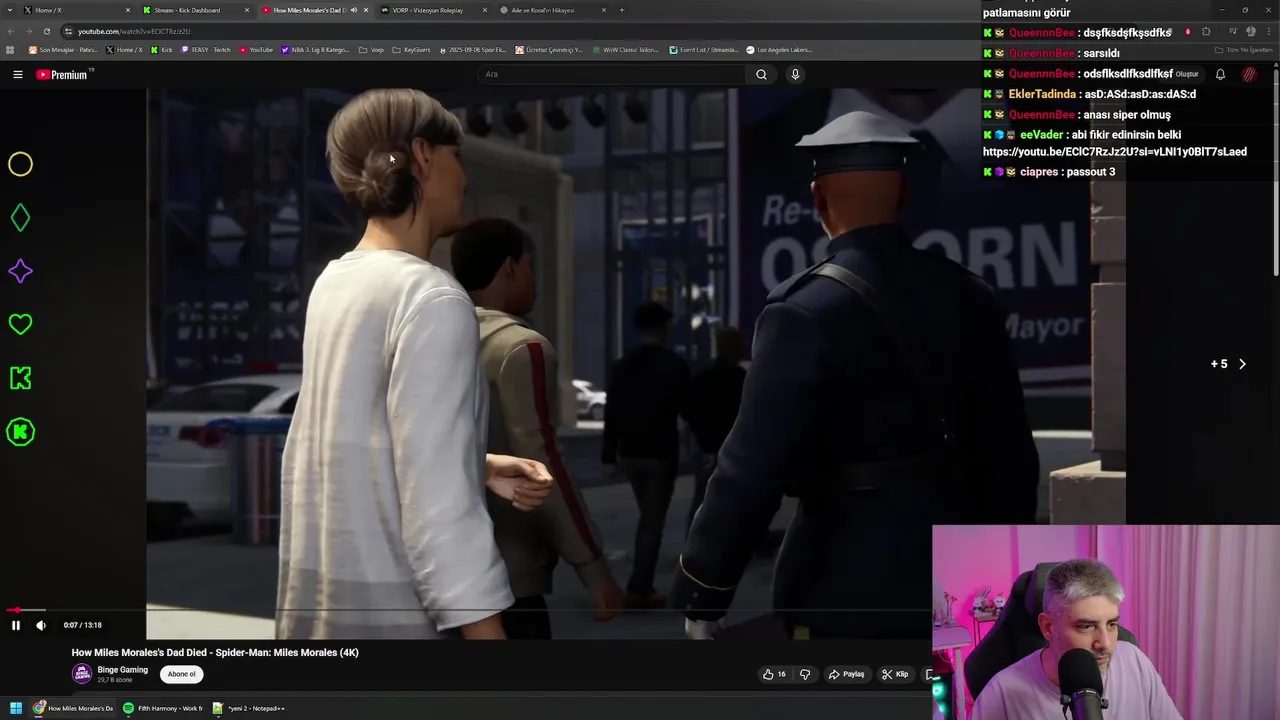This screenshot has width=1280, height=720.
Task: Open the YouTube hamburger guide menu
Action: (17, 74)
